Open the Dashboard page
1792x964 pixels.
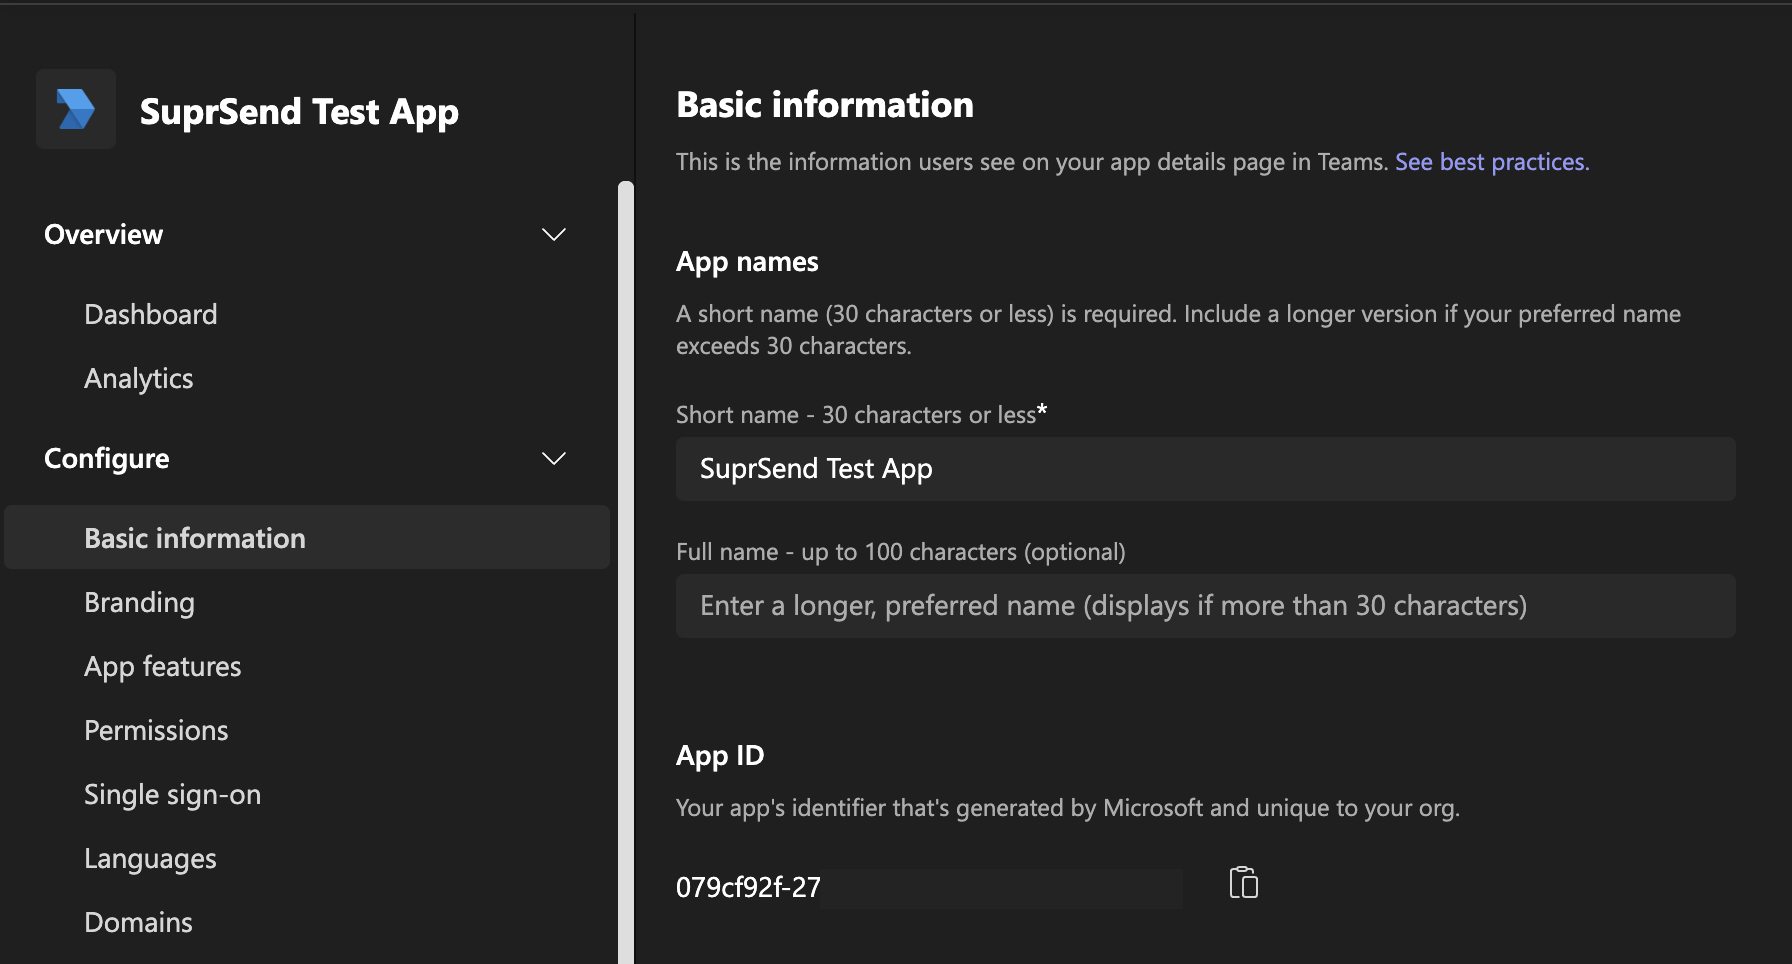151,314
